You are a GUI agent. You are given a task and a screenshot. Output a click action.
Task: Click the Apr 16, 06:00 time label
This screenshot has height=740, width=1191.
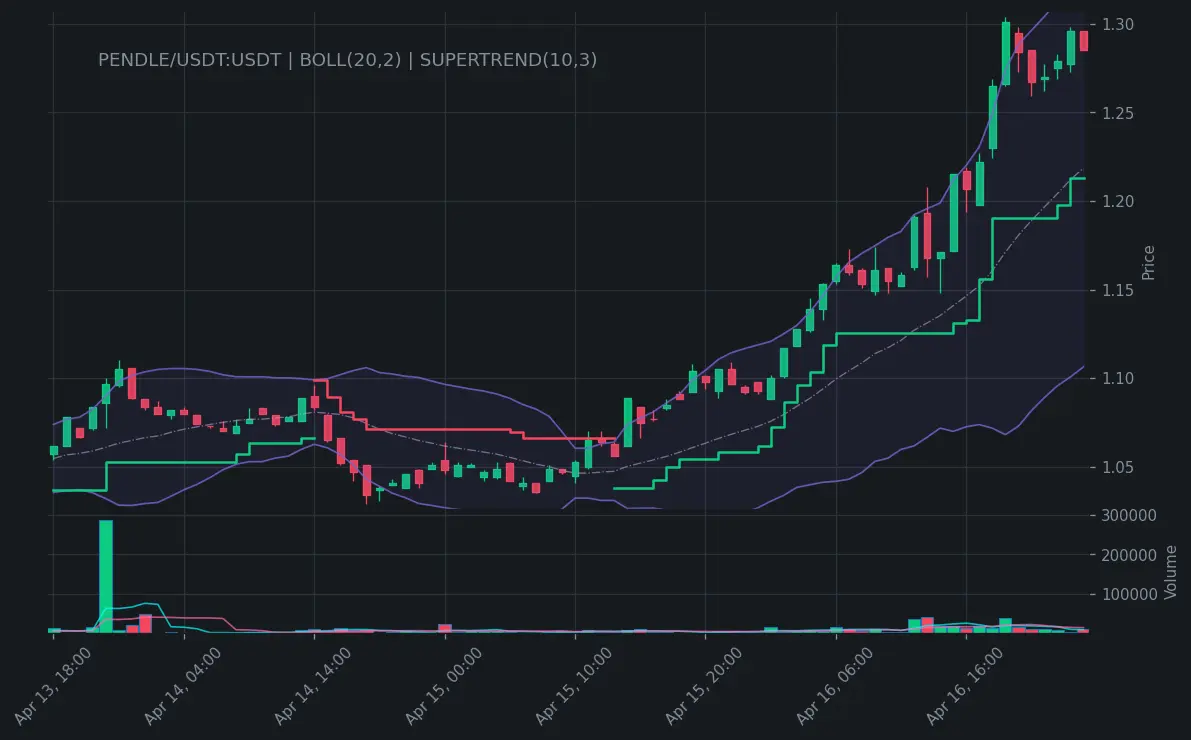tap(834, 686)
